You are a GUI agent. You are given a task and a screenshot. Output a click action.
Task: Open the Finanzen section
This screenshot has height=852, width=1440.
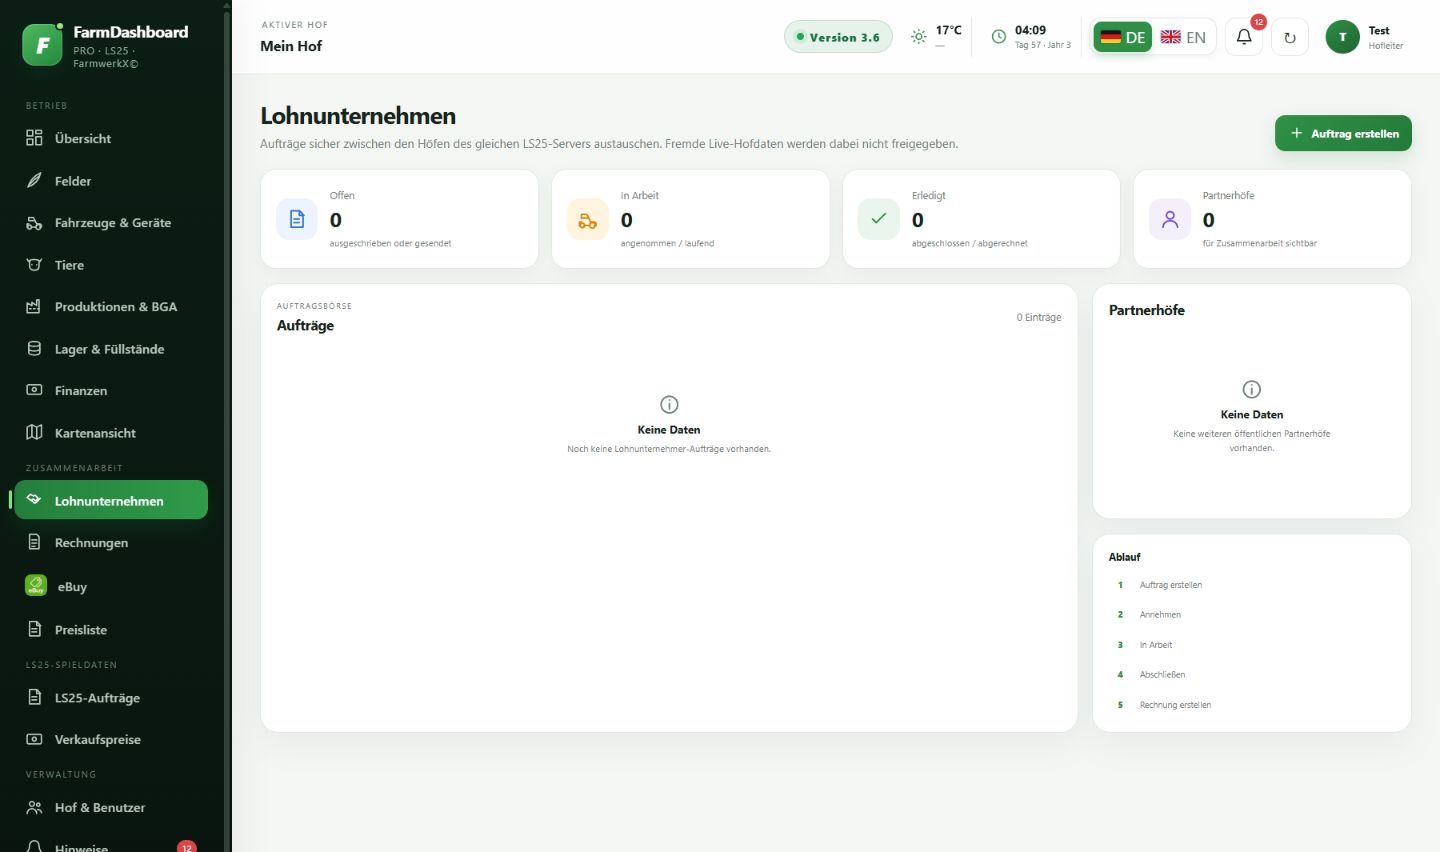pyautogui.click(x=111, y=390)
